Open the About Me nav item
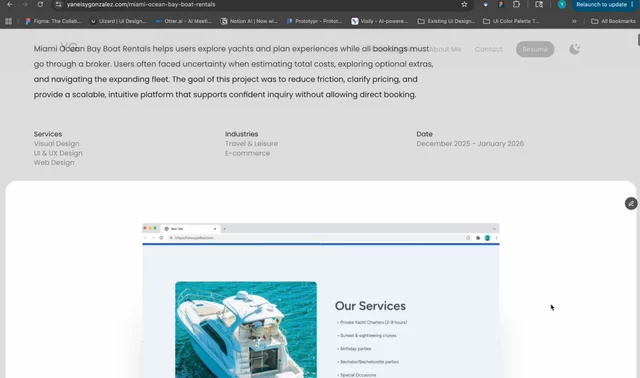640x378 pixels. point(446,49)
